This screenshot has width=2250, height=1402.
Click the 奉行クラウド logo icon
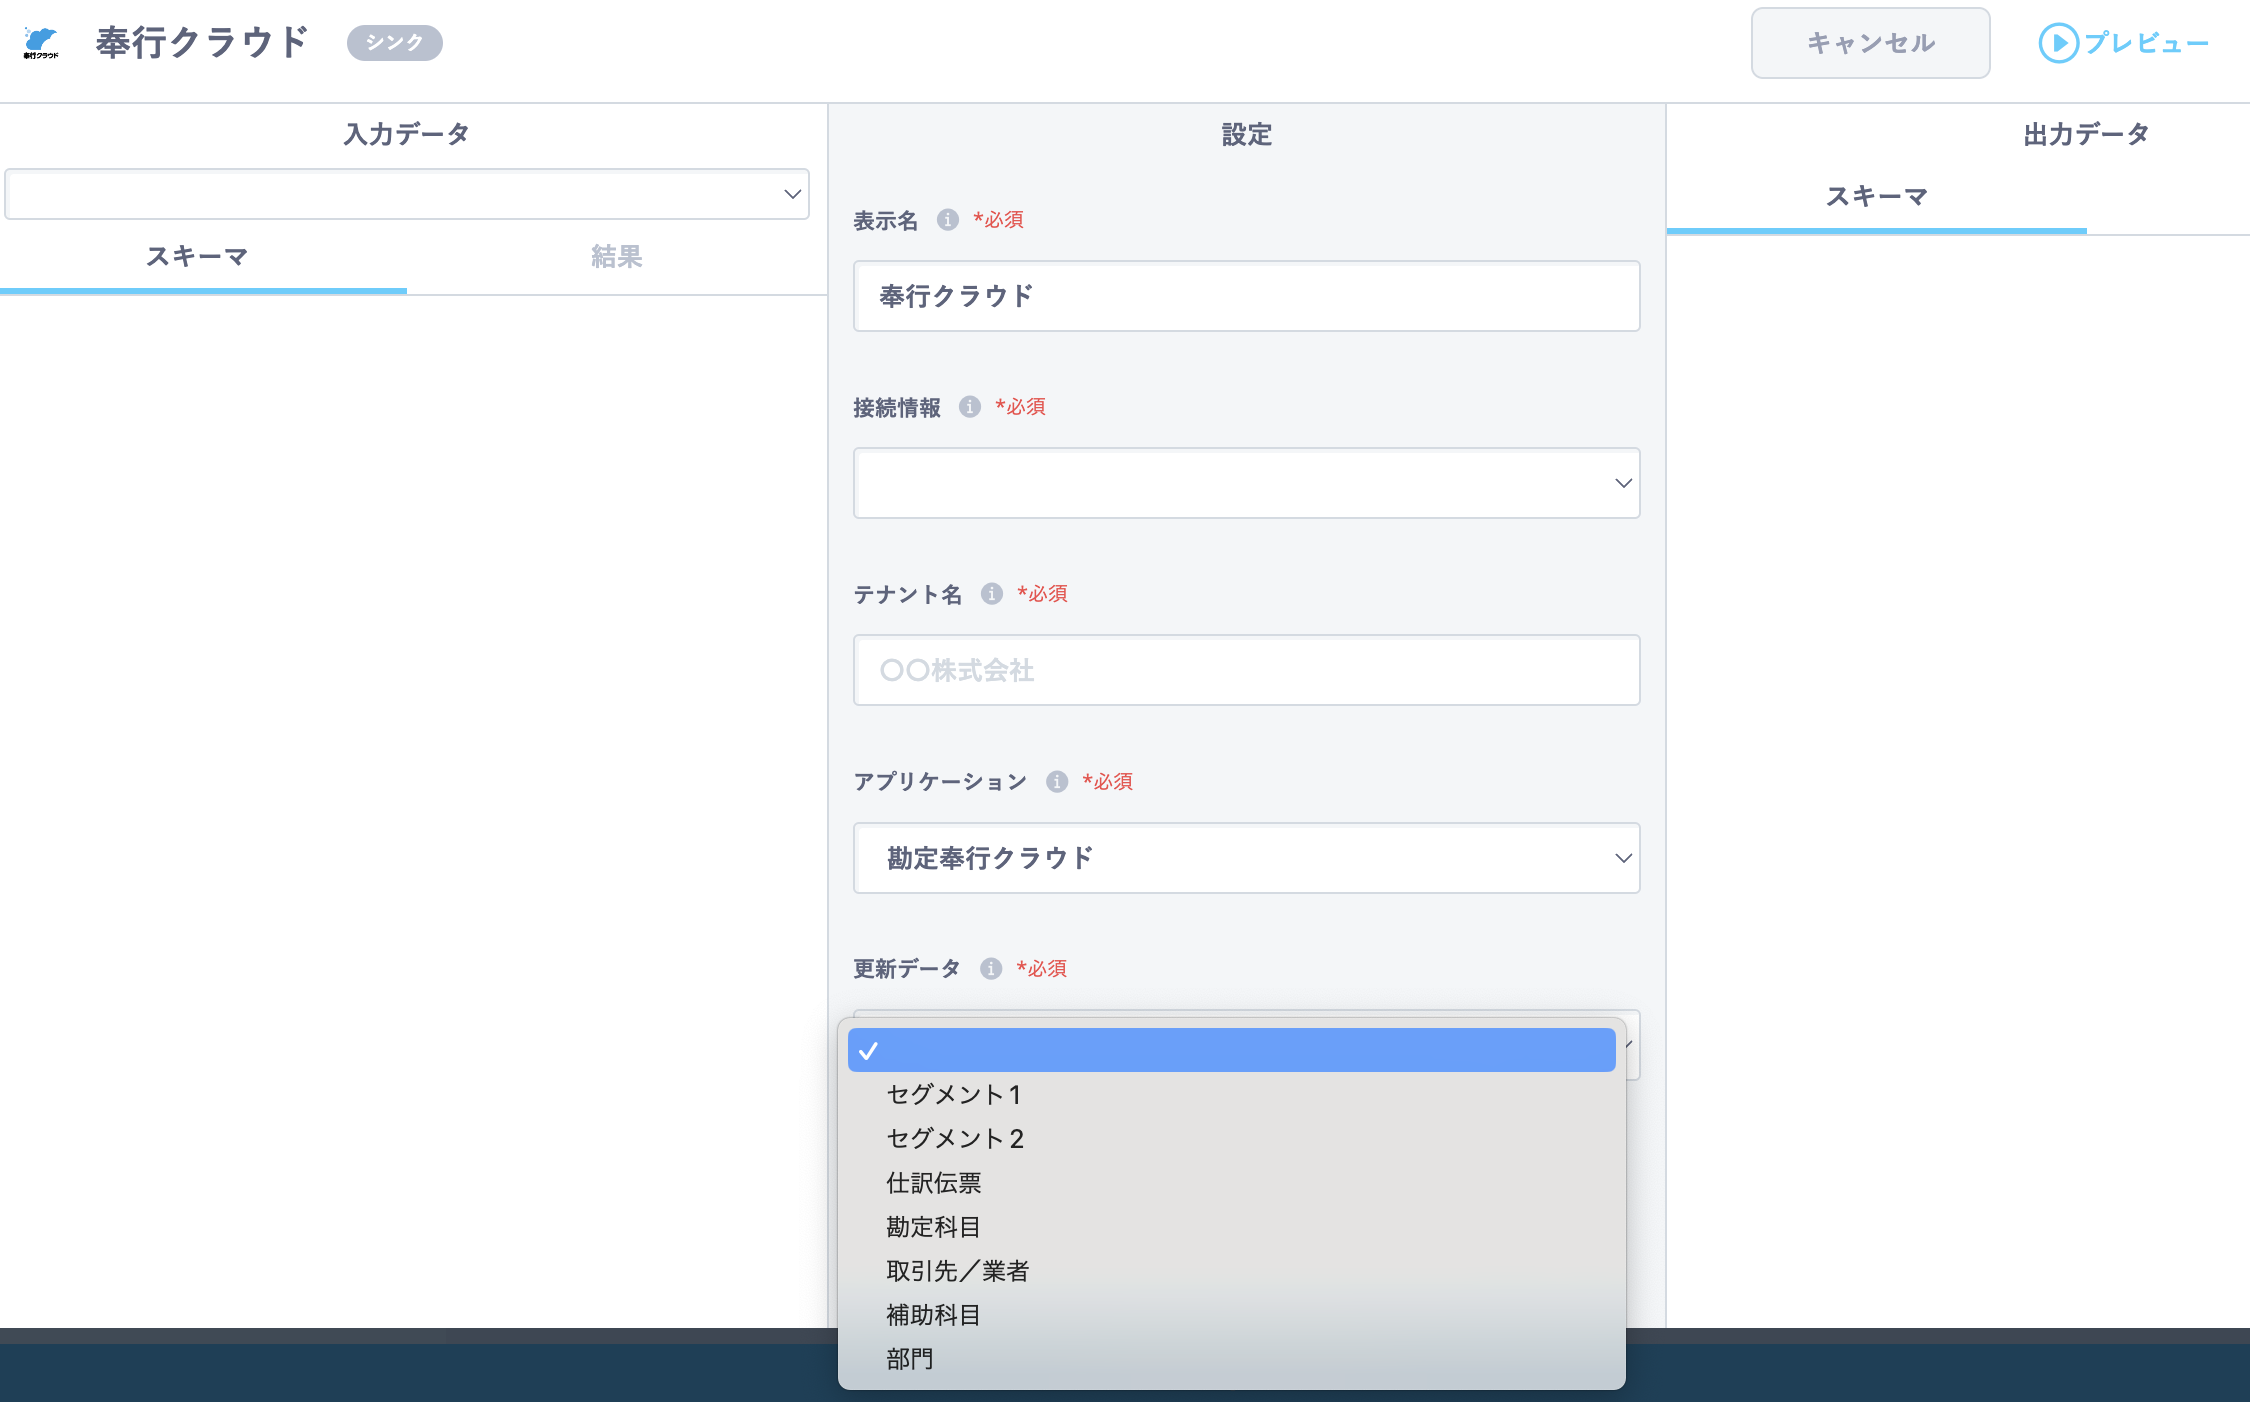pyautogui.click(x=41, y=43)
